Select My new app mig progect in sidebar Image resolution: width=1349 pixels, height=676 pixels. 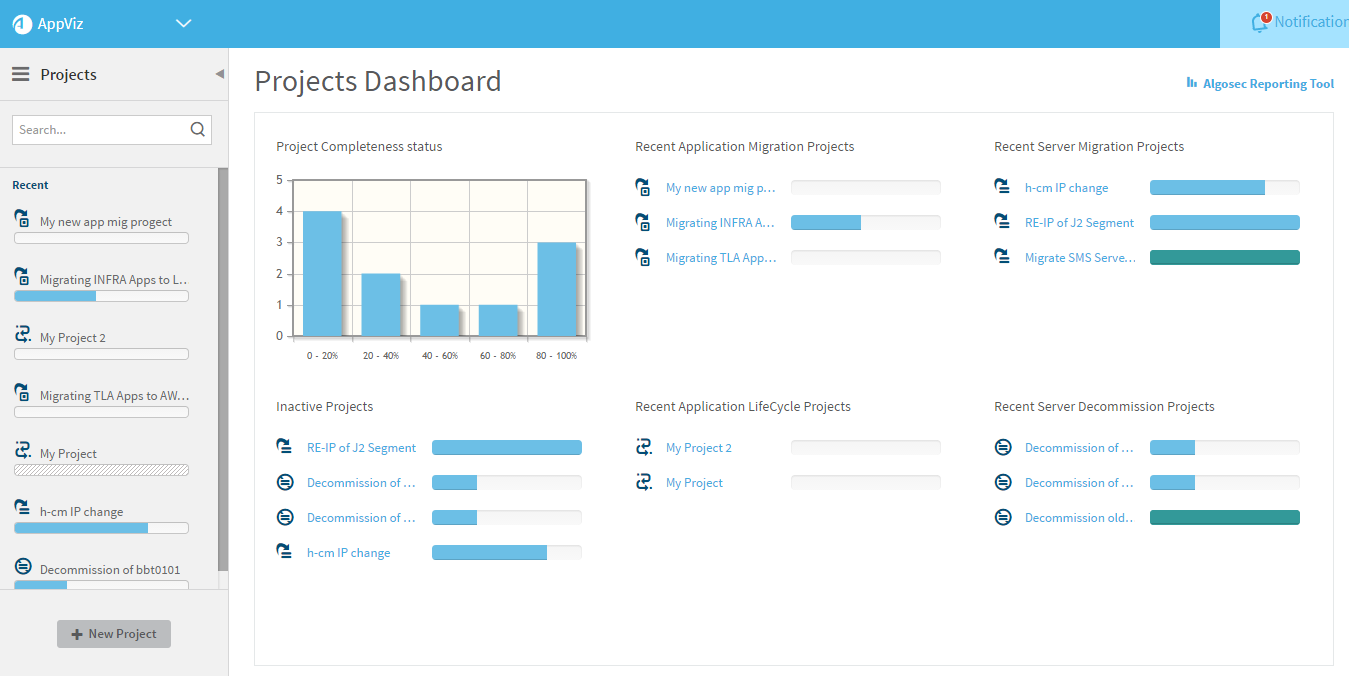point(106,222)
